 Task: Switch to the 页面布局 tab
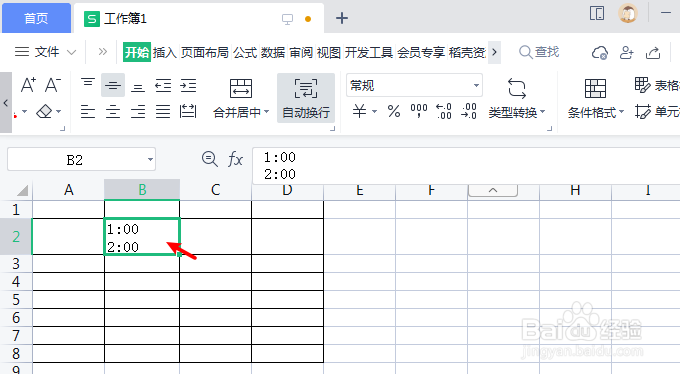coord(205,52)
